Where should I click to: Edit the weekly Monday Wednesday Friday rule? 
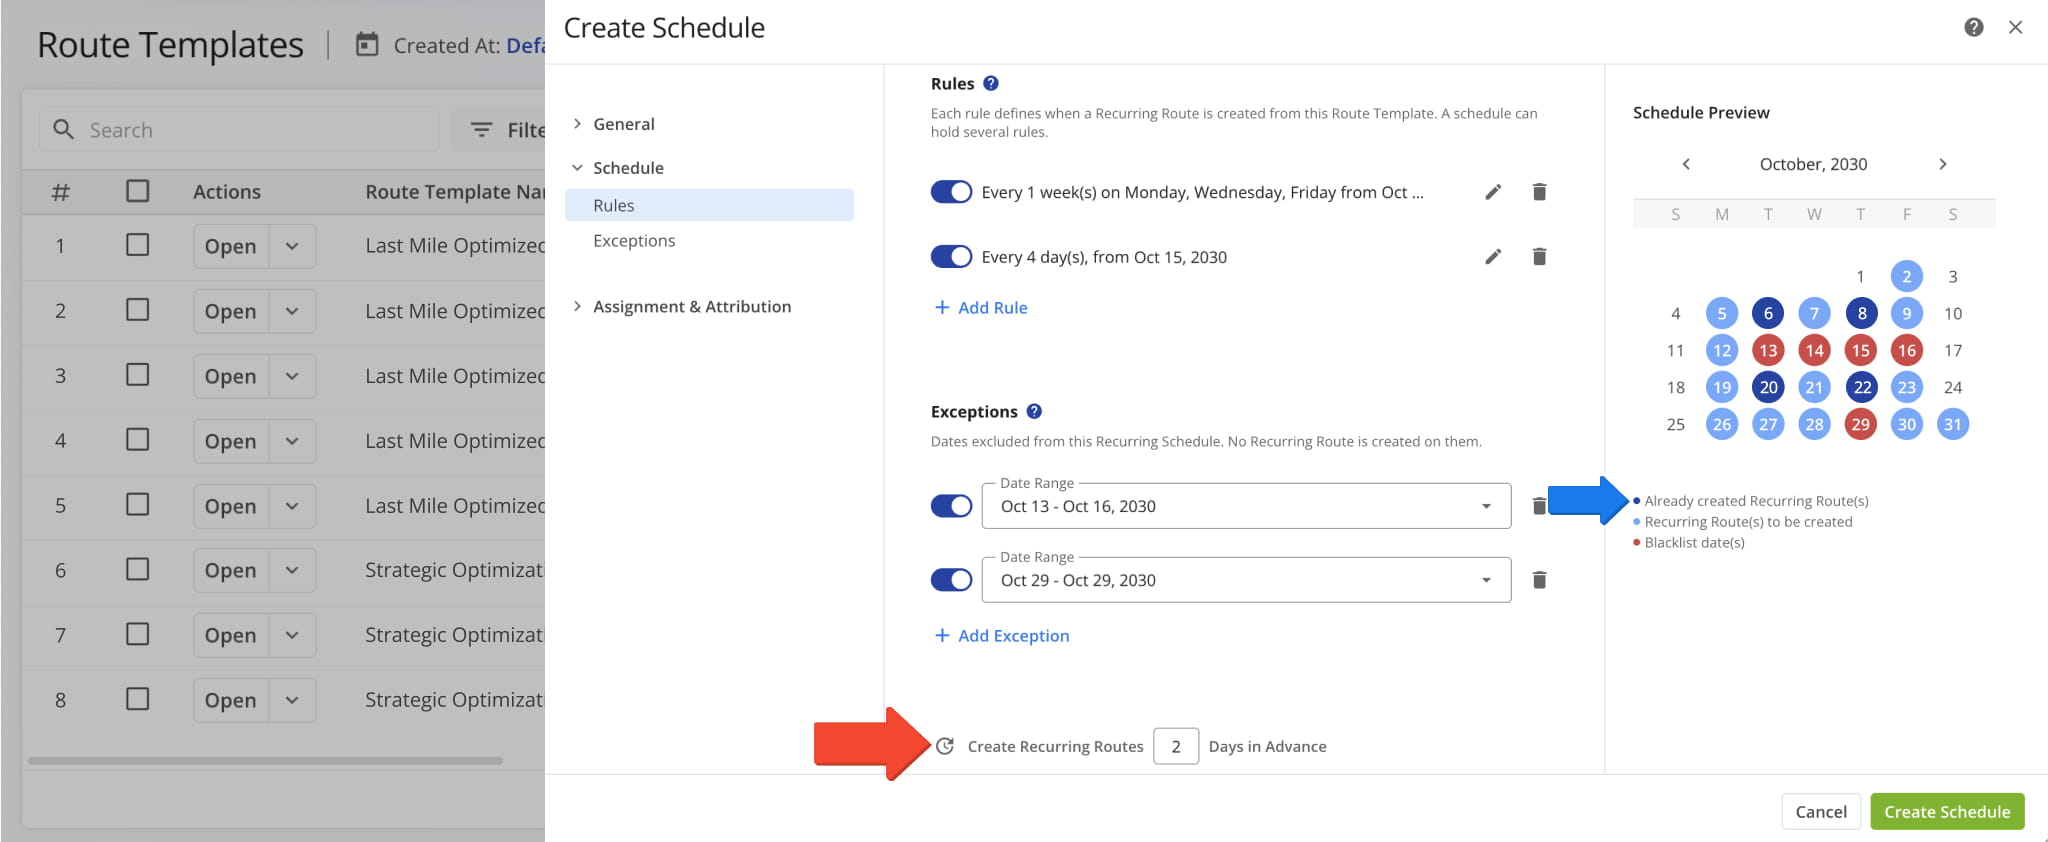point(1493,192)
